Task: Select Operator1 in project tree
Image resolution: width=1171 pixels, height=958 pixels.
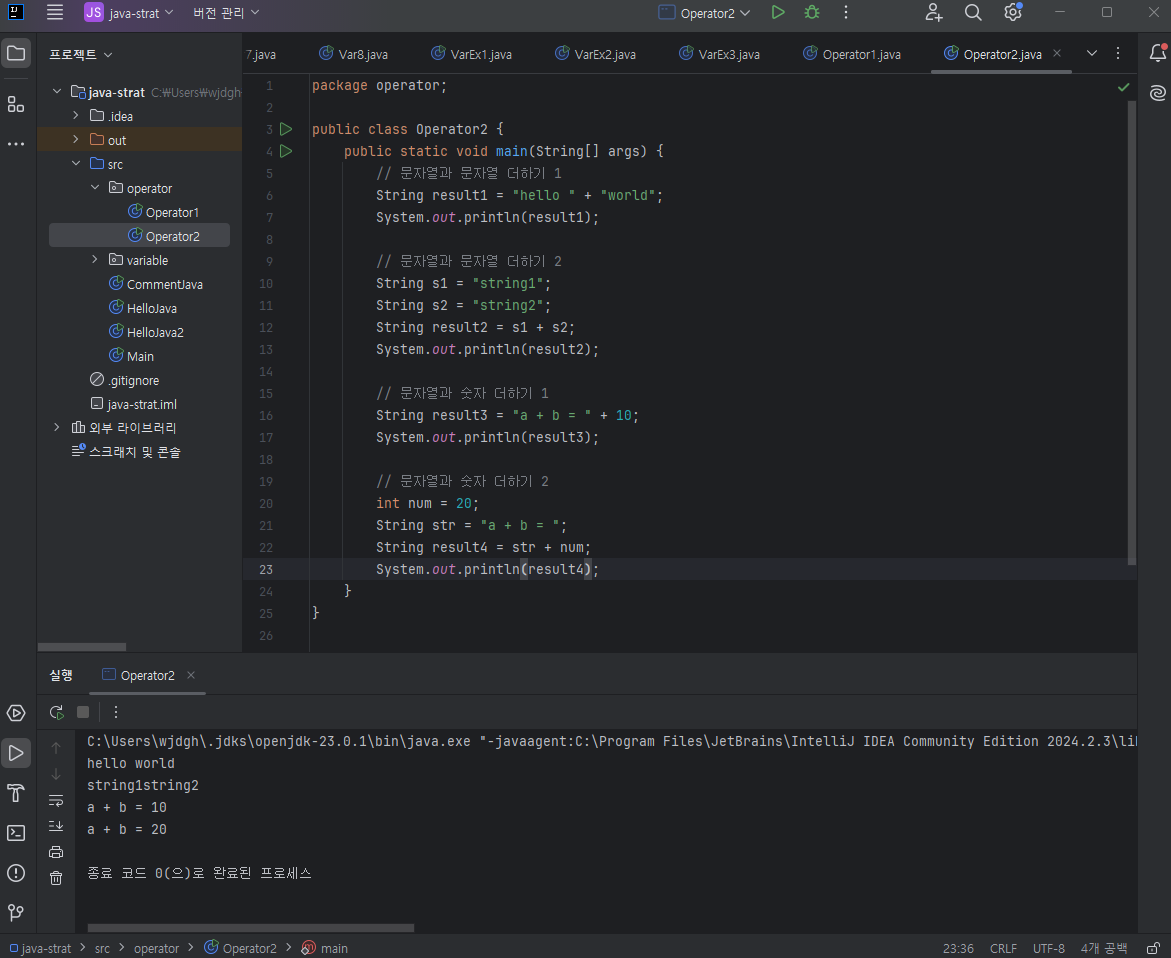Action: (x=163, y=212)
